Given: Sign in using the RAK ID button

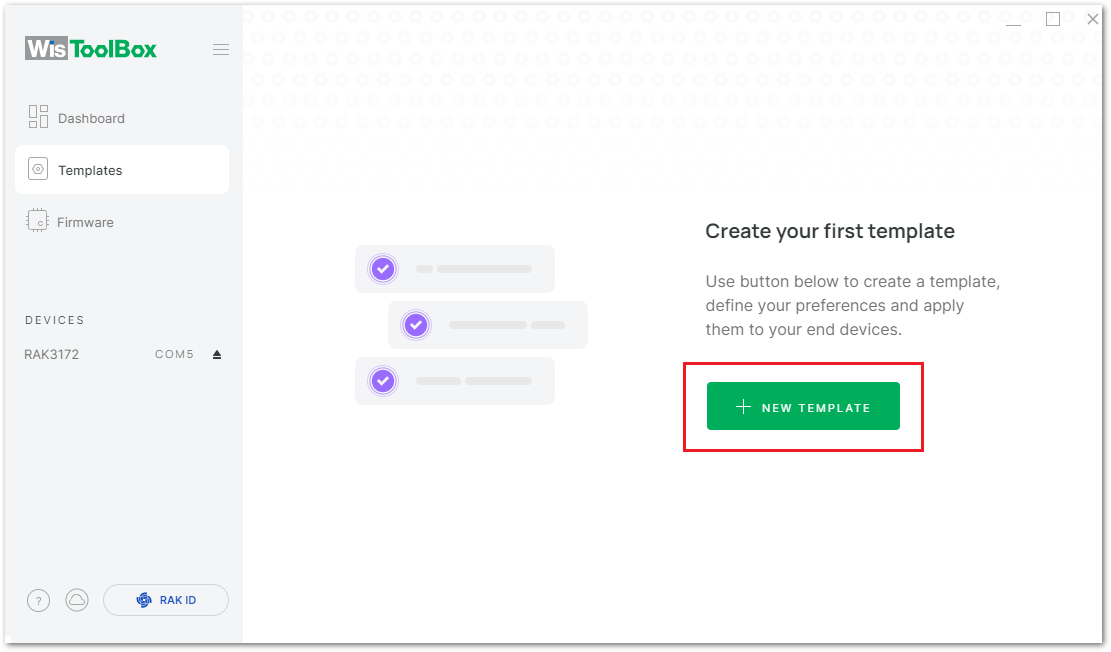Looking at the screenshot, I should coord(166,600).
